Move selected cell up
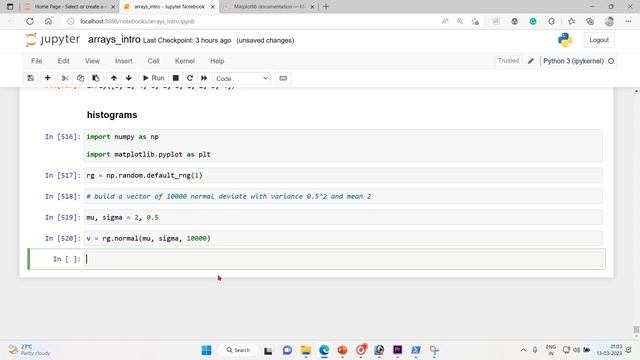This screenshot has width=640, height=360. click(x=114, y=78)
